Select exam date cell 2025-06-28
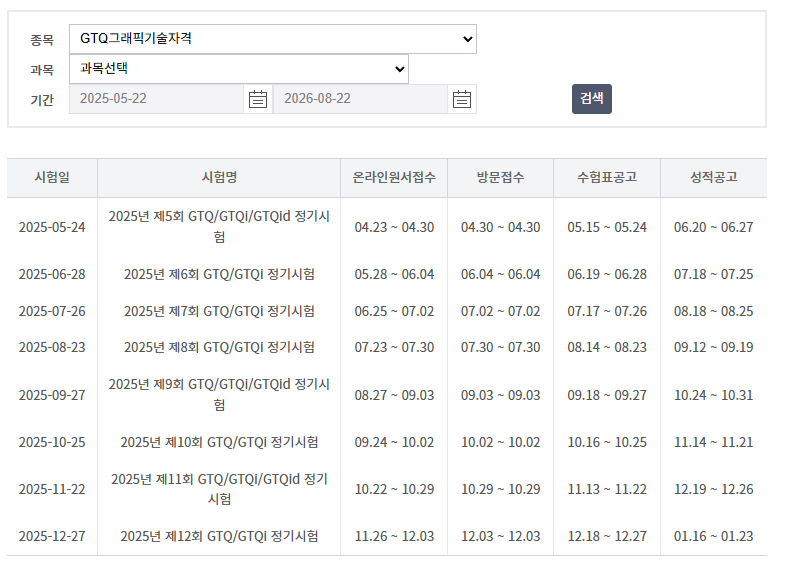Viewport: 789px width, 572px height. [52, 274]
